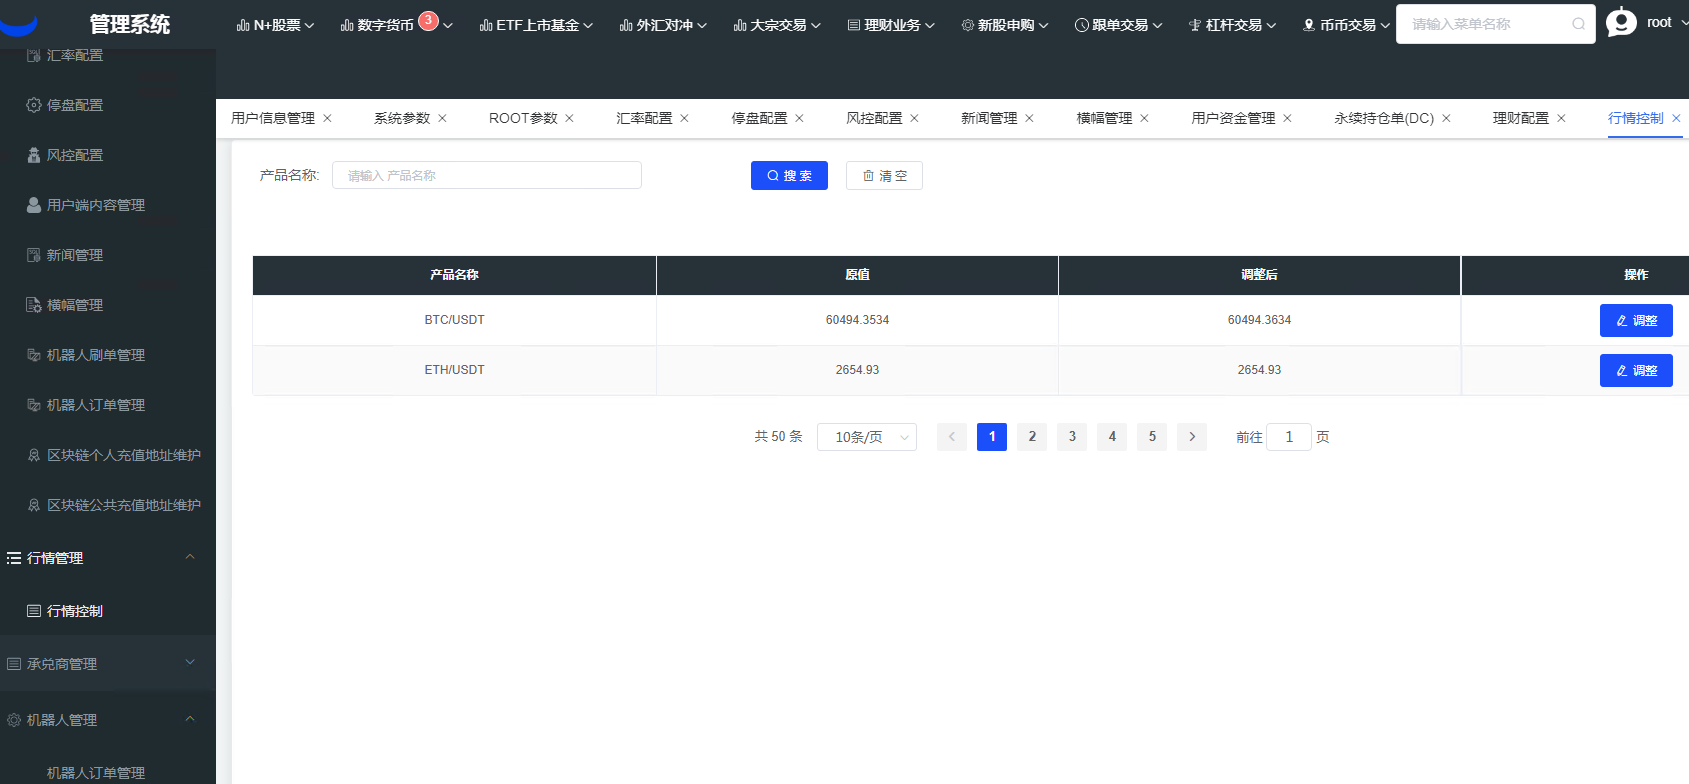Click 调整 for the BTC/USDT row
The image size is (1689, 784).
point(1635,321)
